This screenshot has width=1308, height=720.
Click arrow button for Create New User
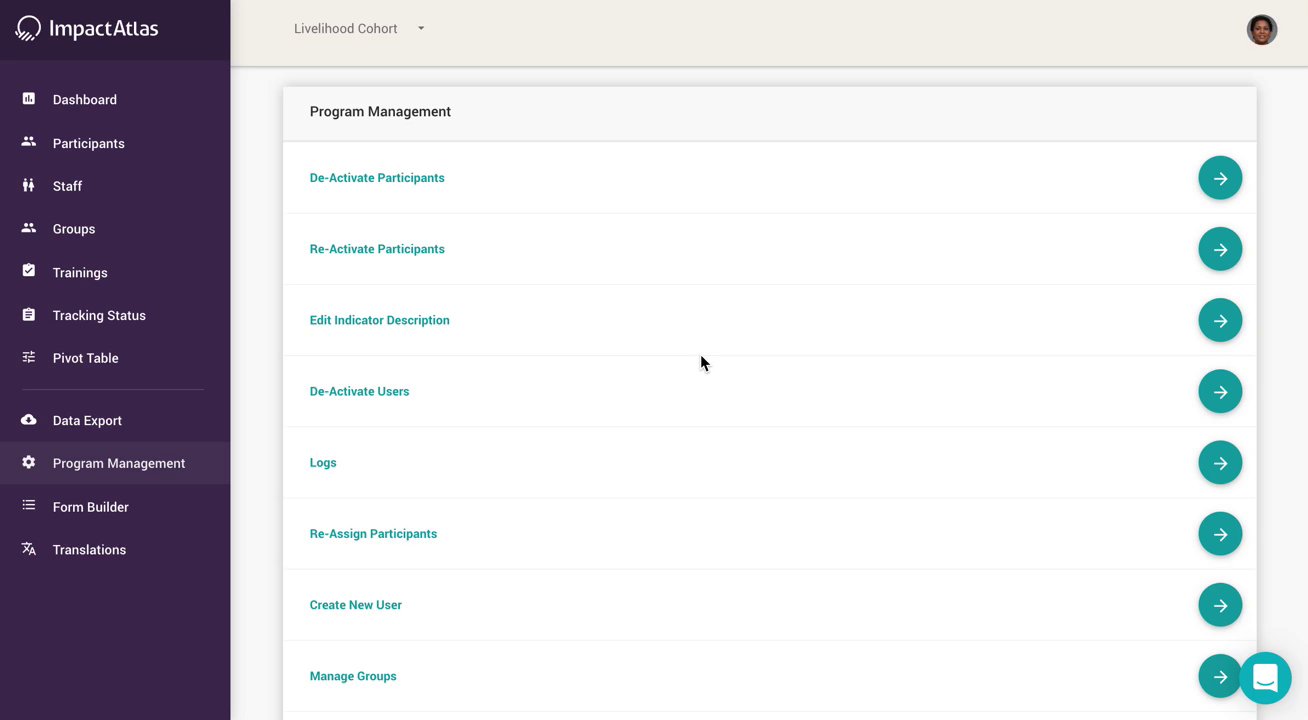(x=1220, y=605)
